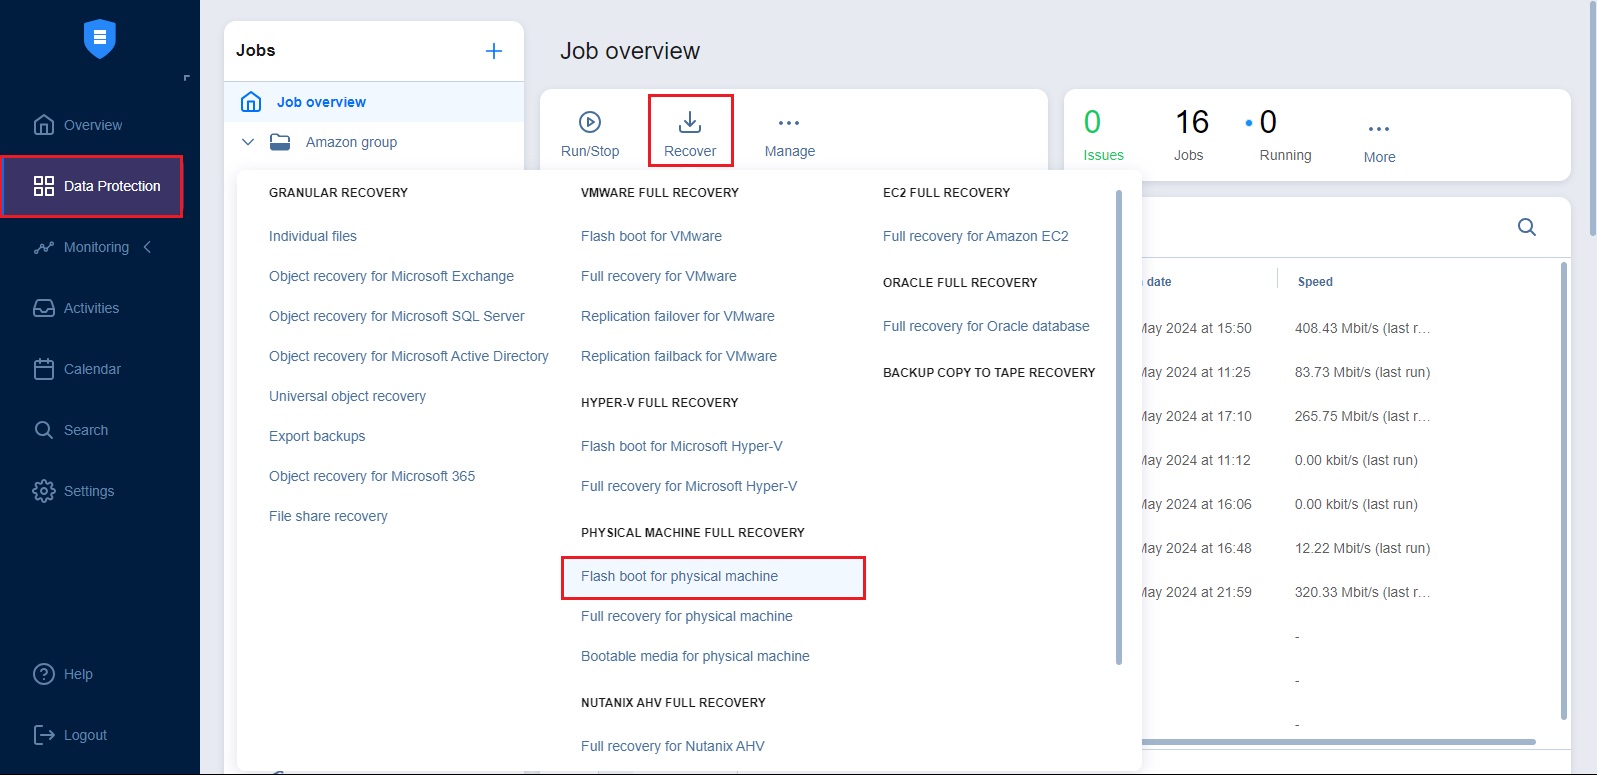Click the Recover download icon
Screen dimensions: 1597x775
click(x=690, y=122)
